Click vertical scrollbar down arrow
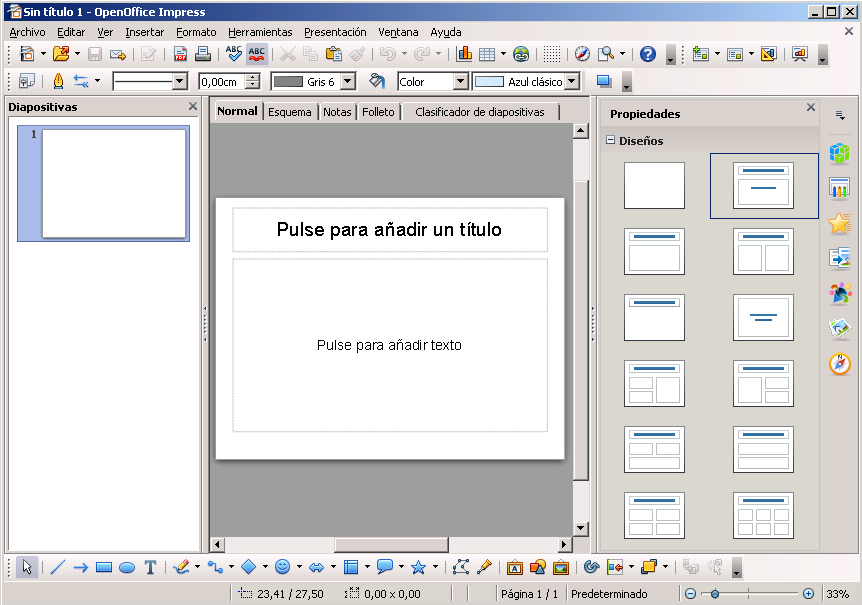Screen dimensions: 862x605 point(581,528)
